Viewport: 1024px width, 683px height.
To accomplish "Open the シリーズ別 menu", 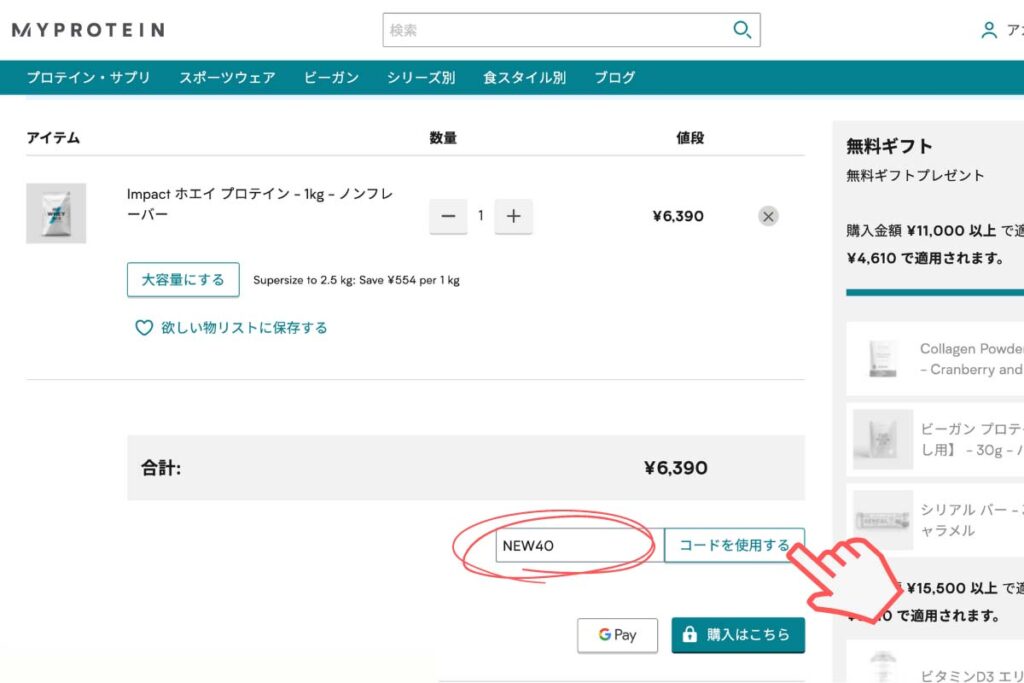I will (421, 78).
